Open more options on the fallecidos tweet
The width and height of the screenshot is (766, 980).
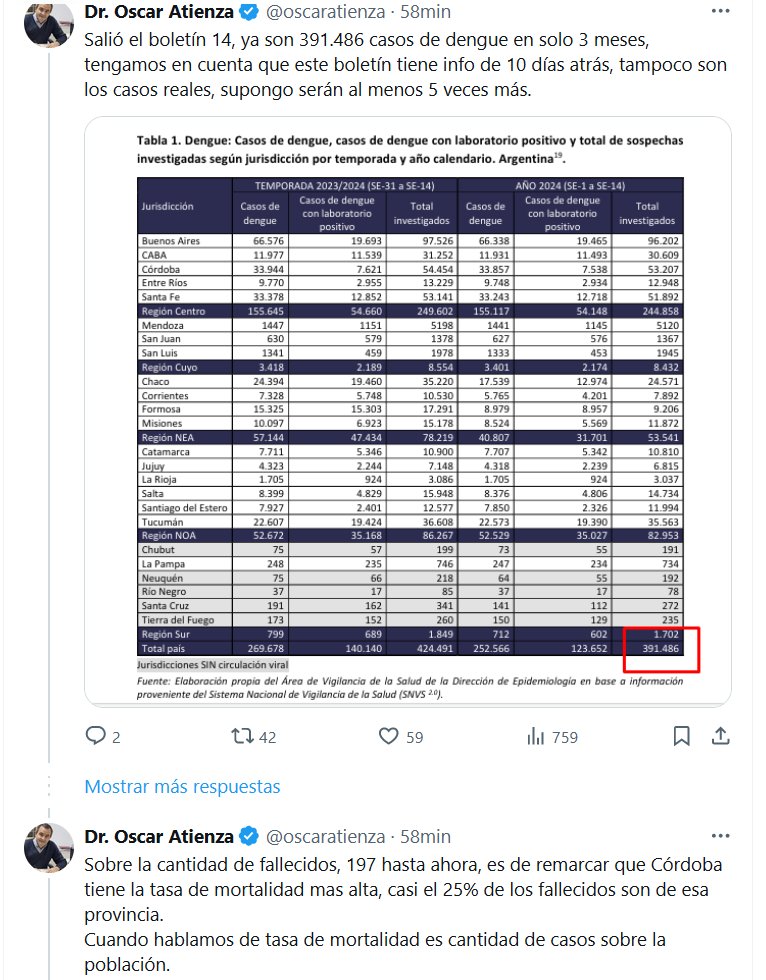[719, 835]
